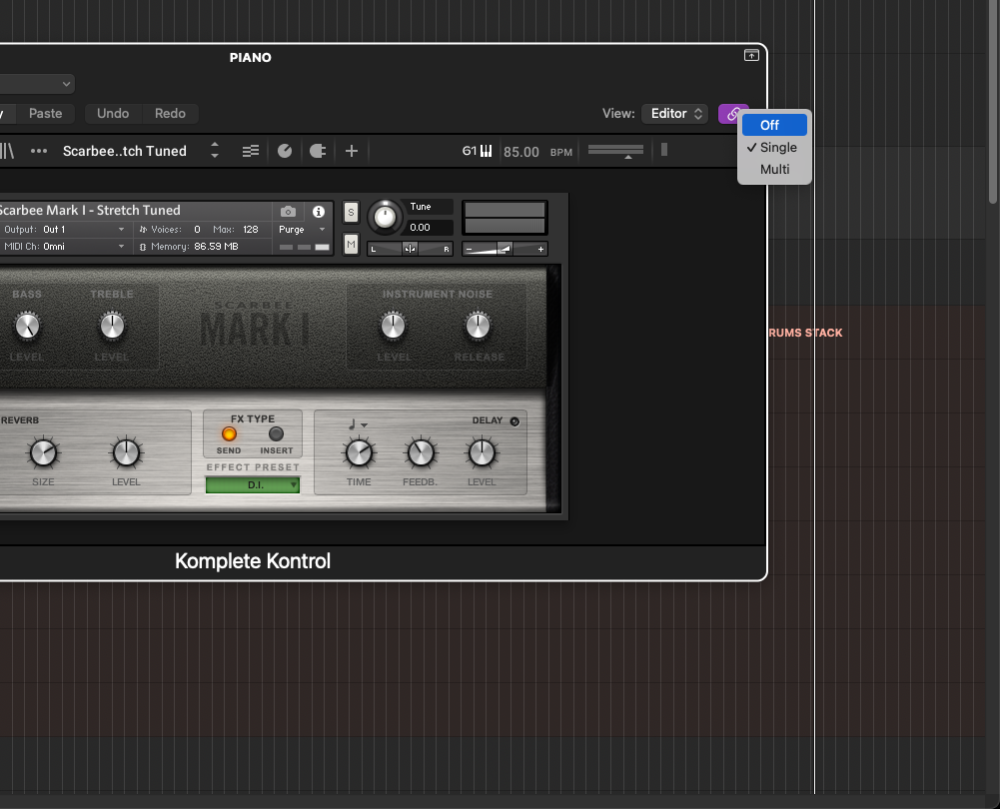Click the instrument info icon
Screen dimensions: 1000x809
click(318, 212)
